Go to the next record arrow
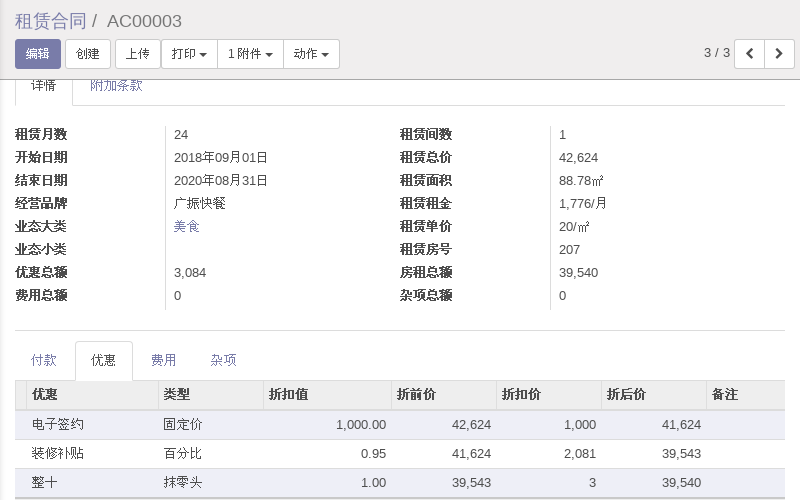Screen dimensions: 800x500 [x=779, y=54]
